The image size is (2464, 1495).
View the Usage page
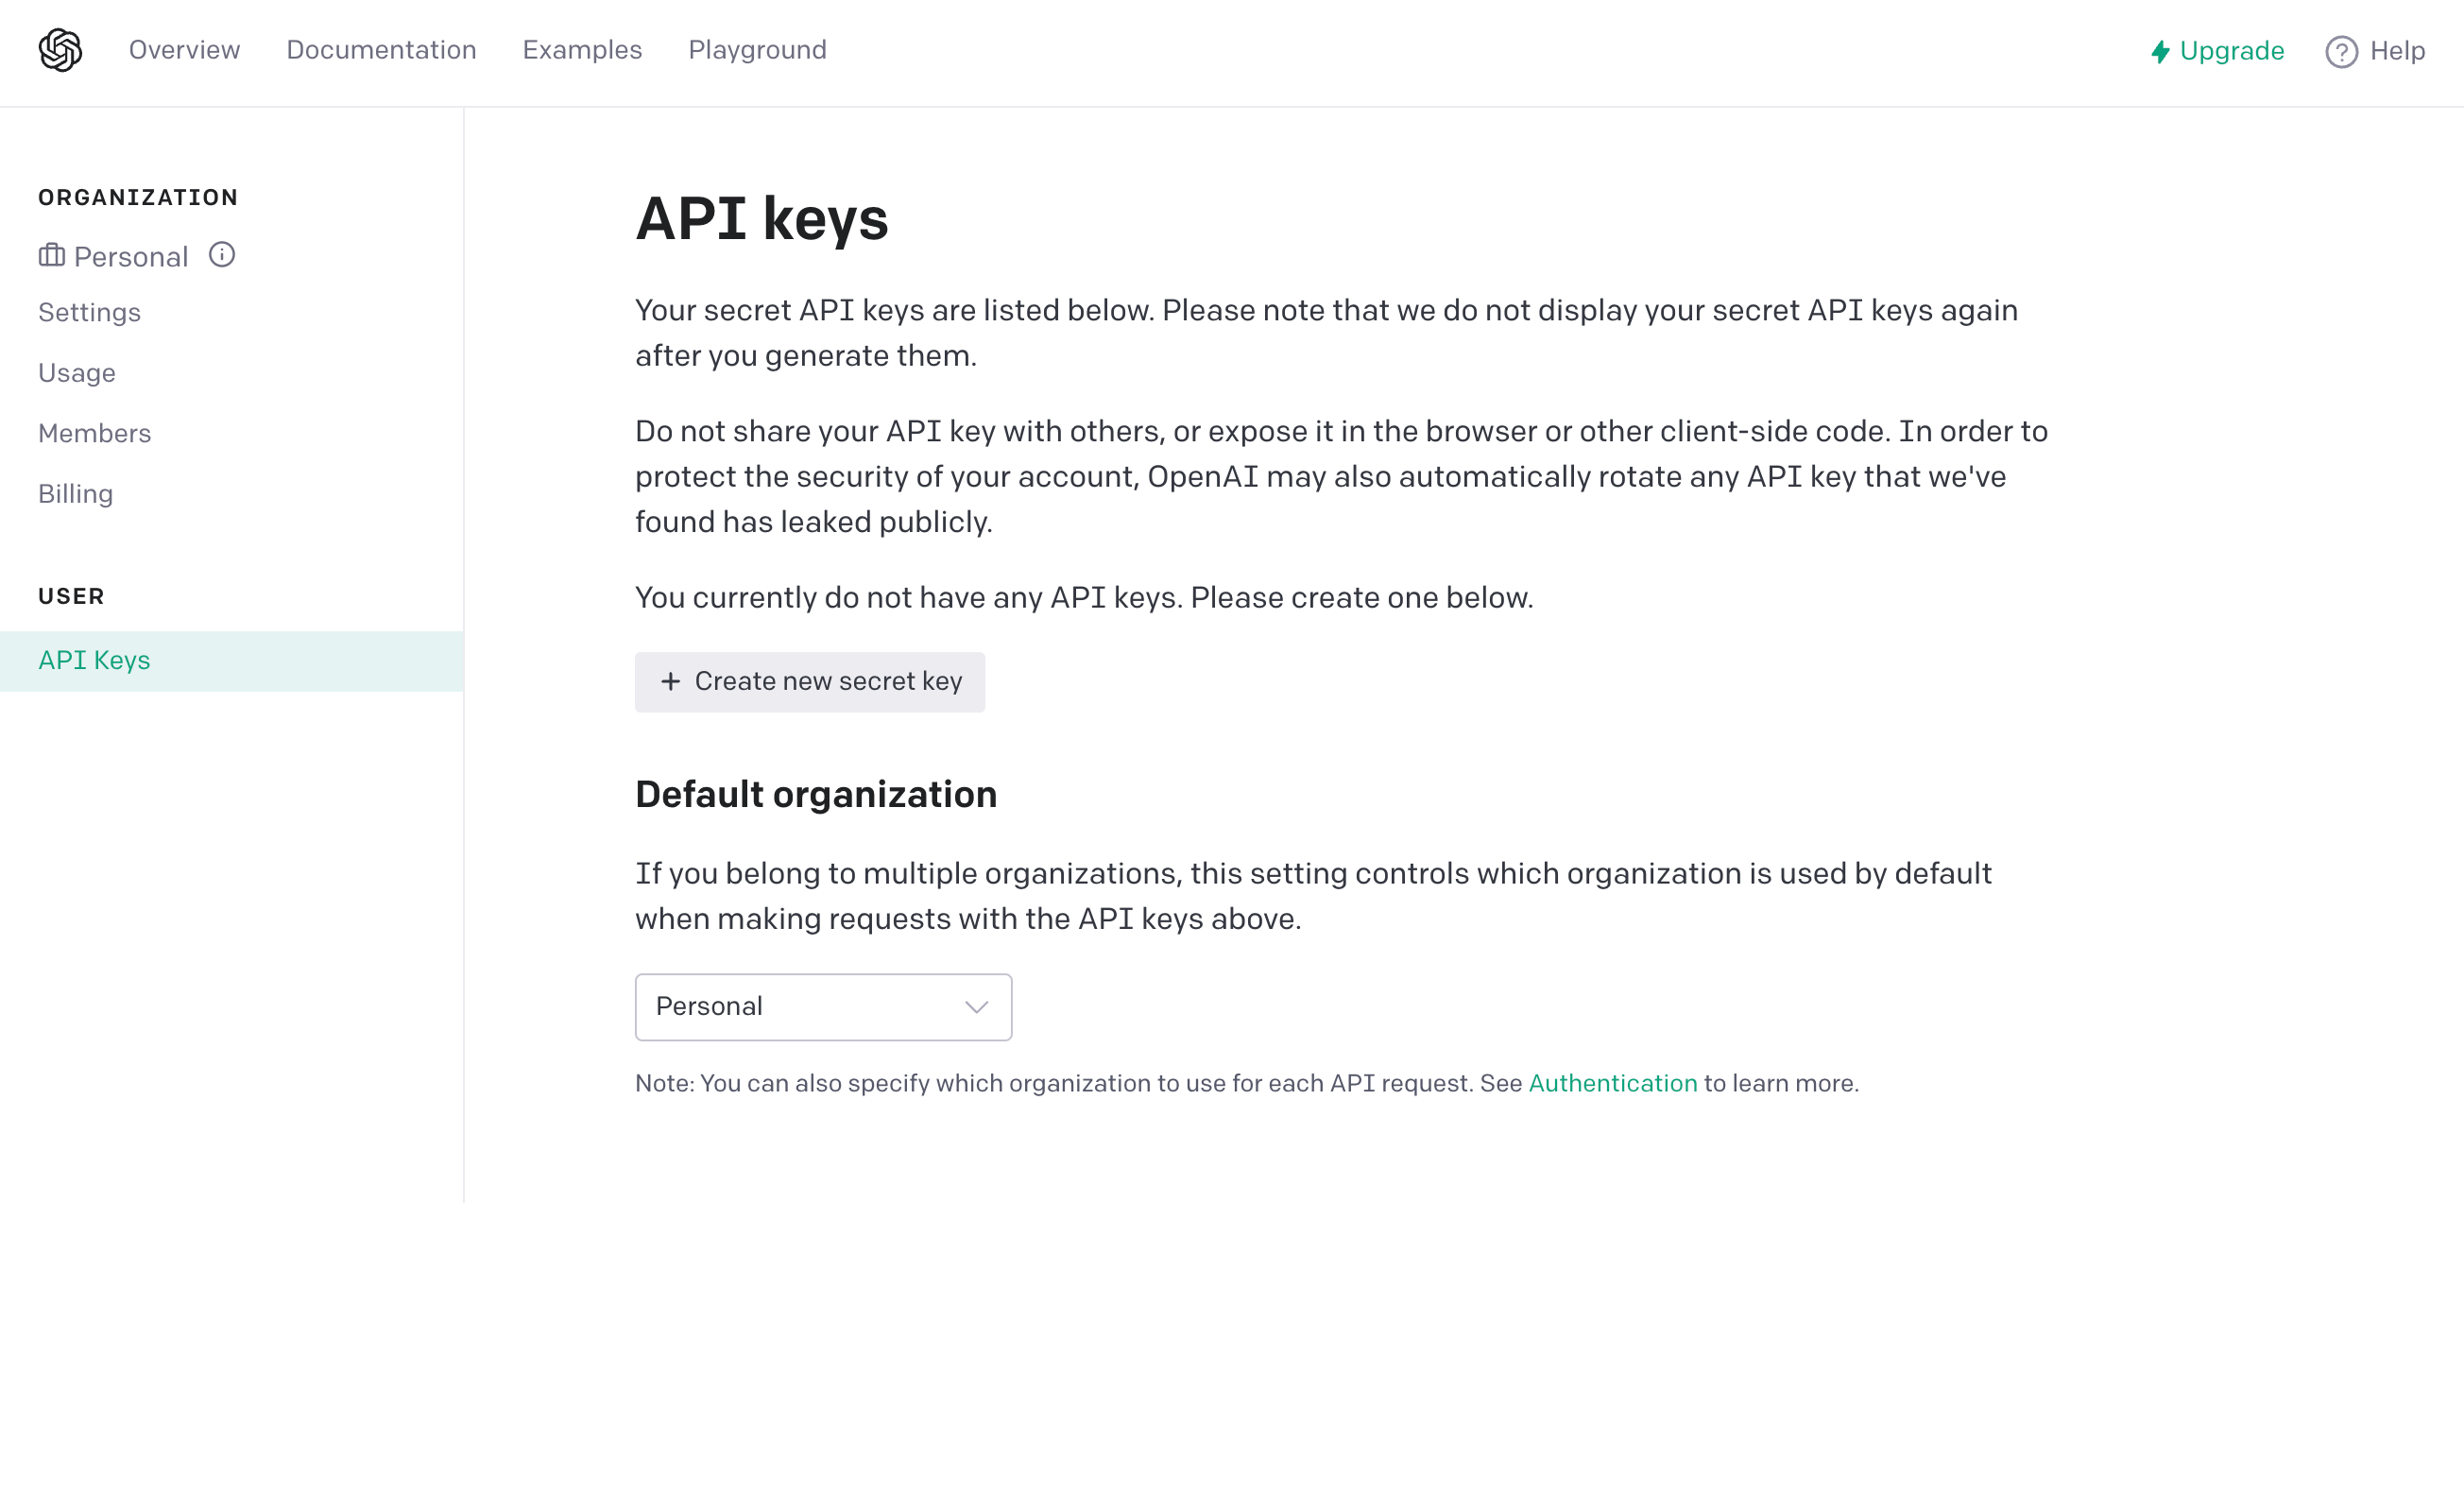pyautogui.click(x=77, y=373)
